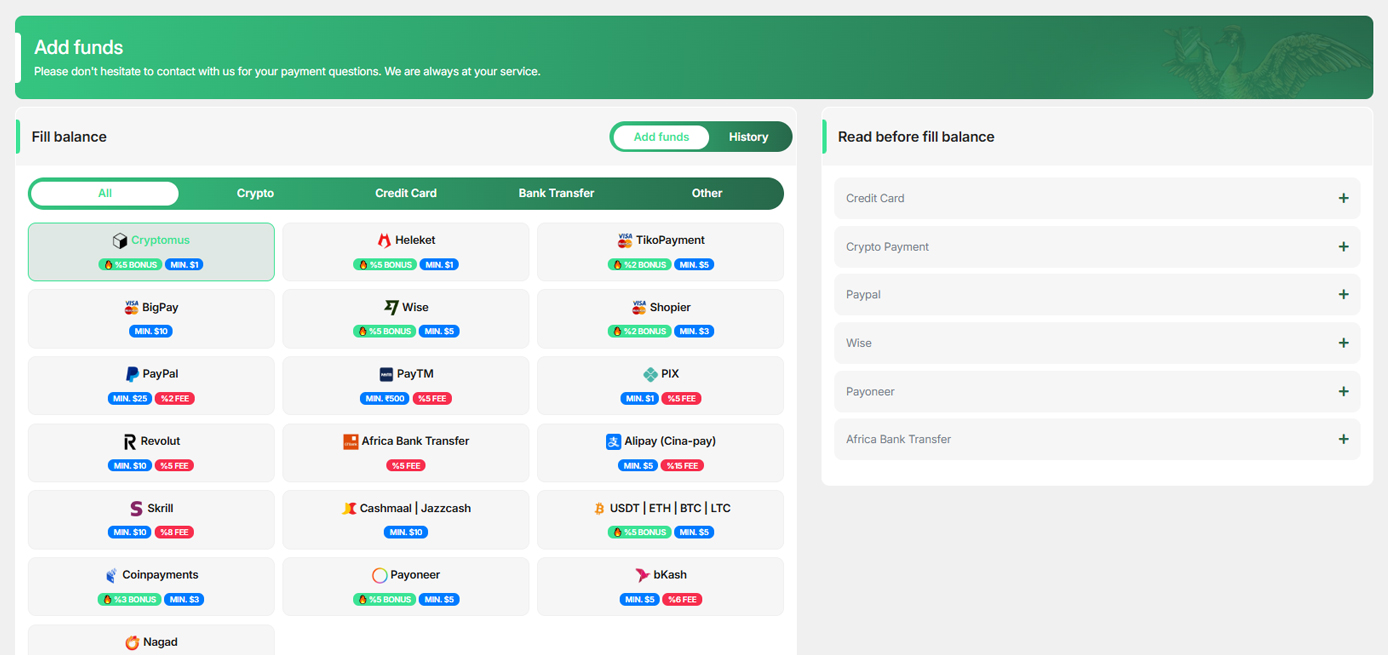
Task: Expand the Crypto Payment info section
Action: (1097, 246)
